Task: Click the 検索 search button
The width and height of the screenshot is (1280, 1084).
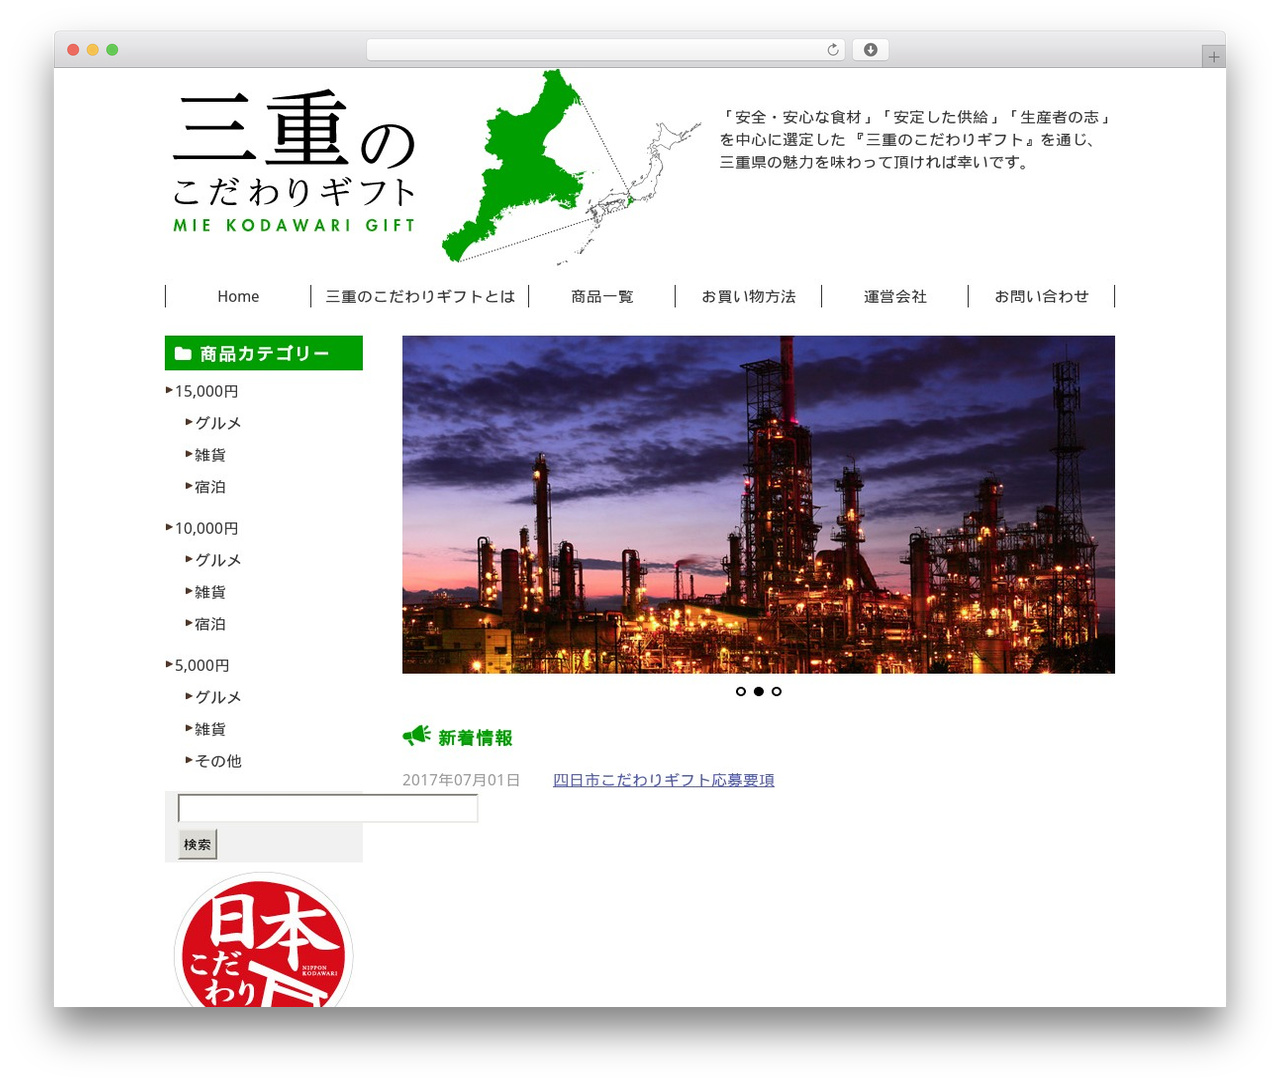Action: pos(197,844)
